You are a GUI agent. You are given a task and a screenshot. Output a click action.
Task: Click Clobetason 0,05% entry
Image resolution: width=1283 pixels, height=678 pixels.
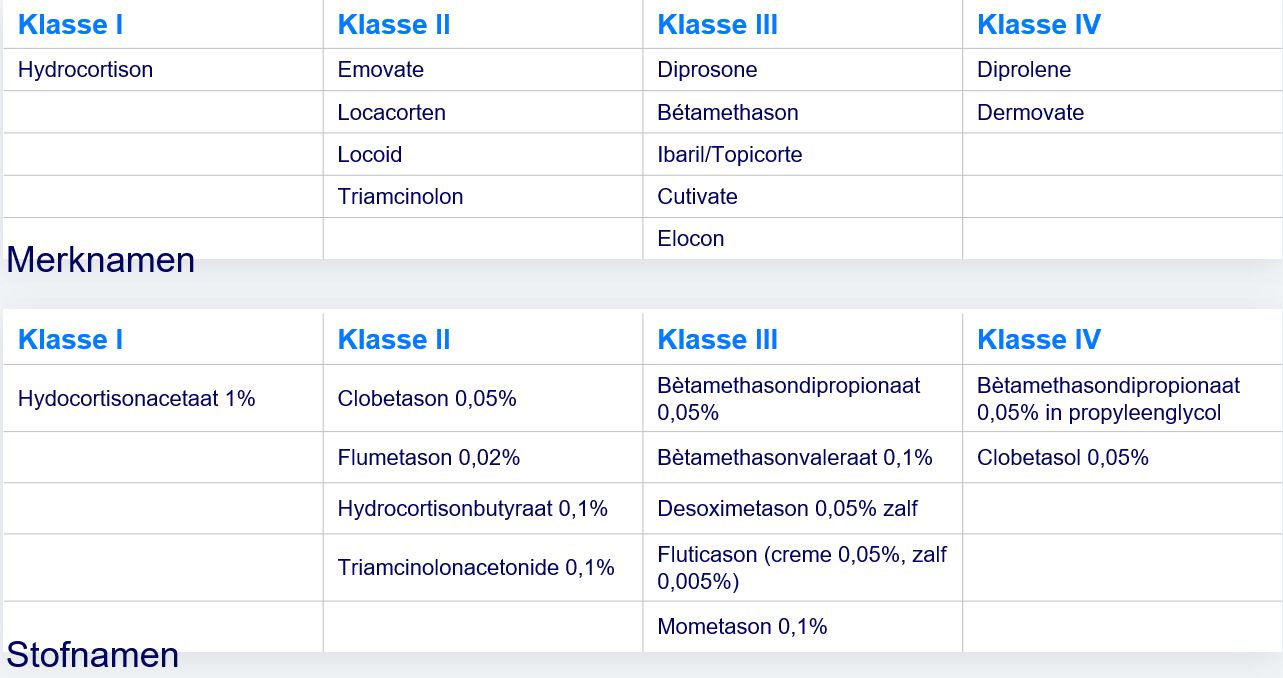427,398
